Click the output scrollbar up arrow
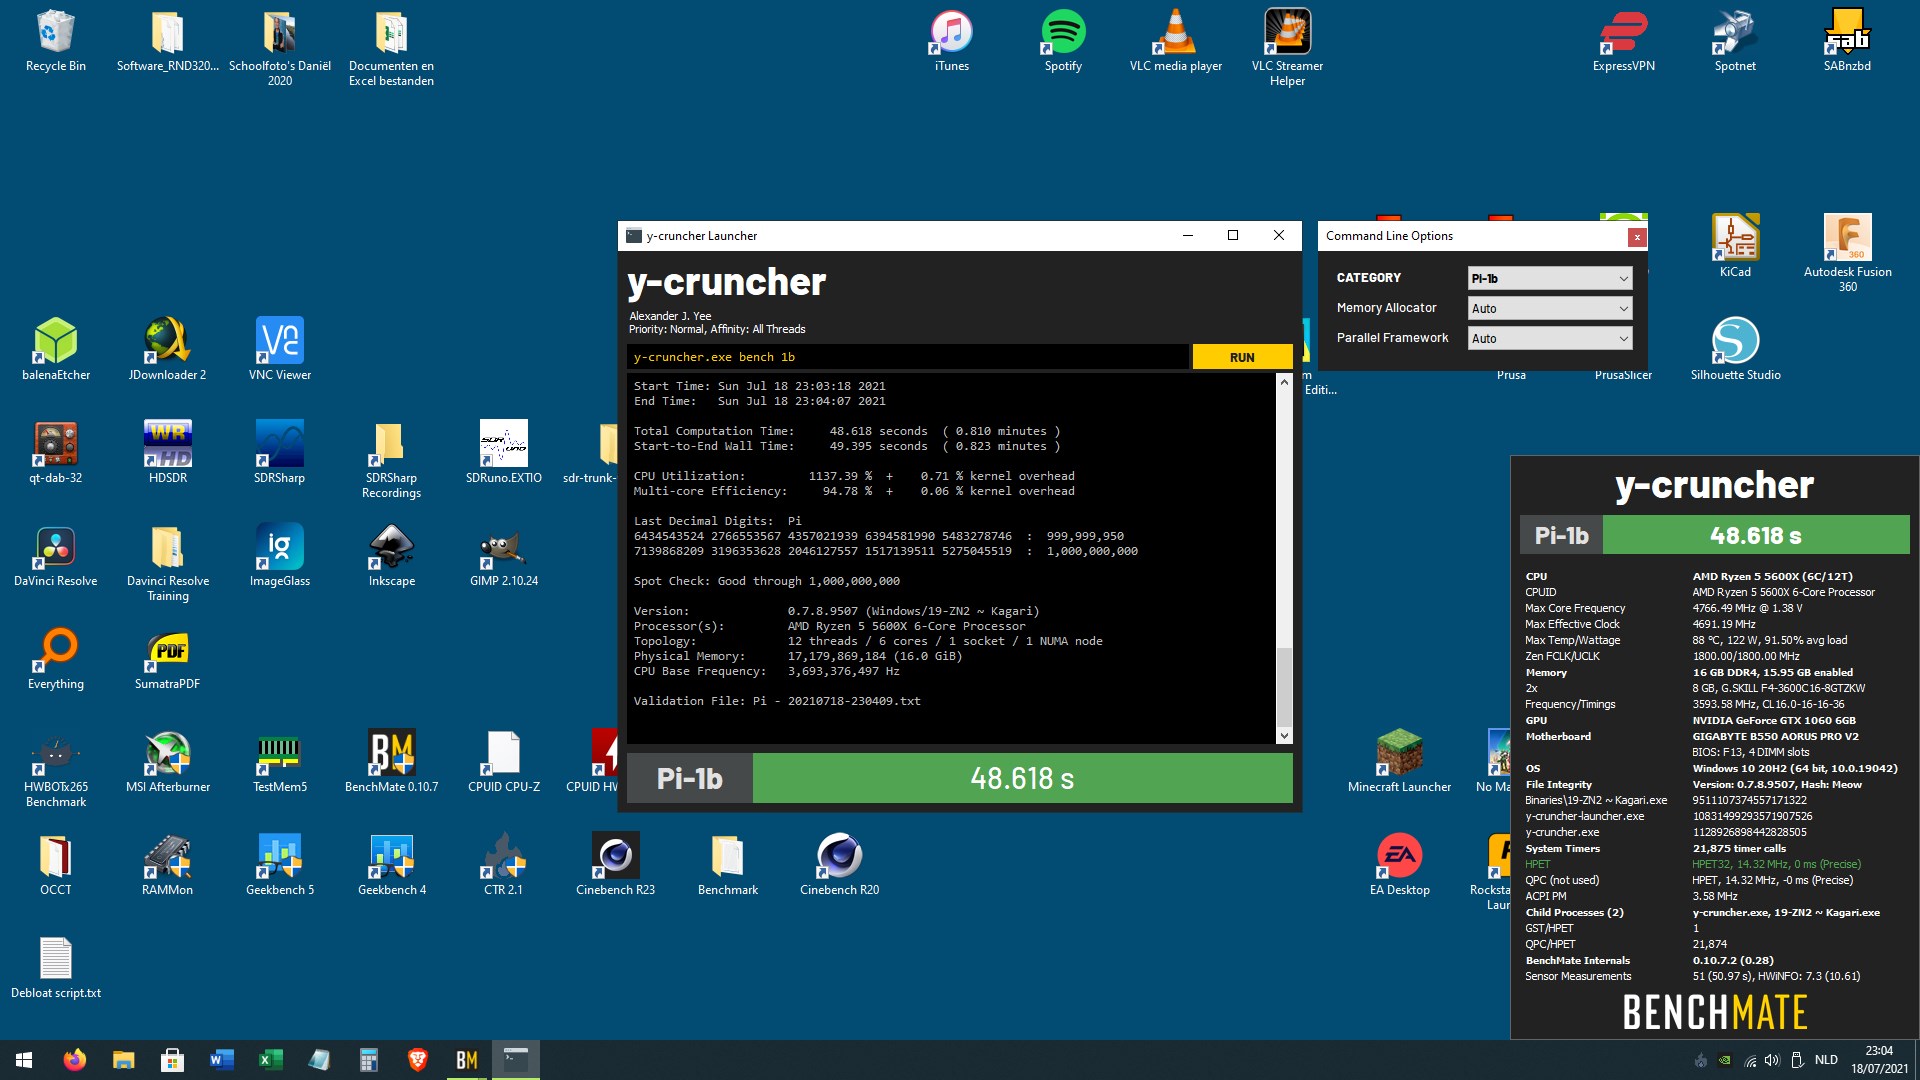Screen dimensions: 1920x1080 1284,382
